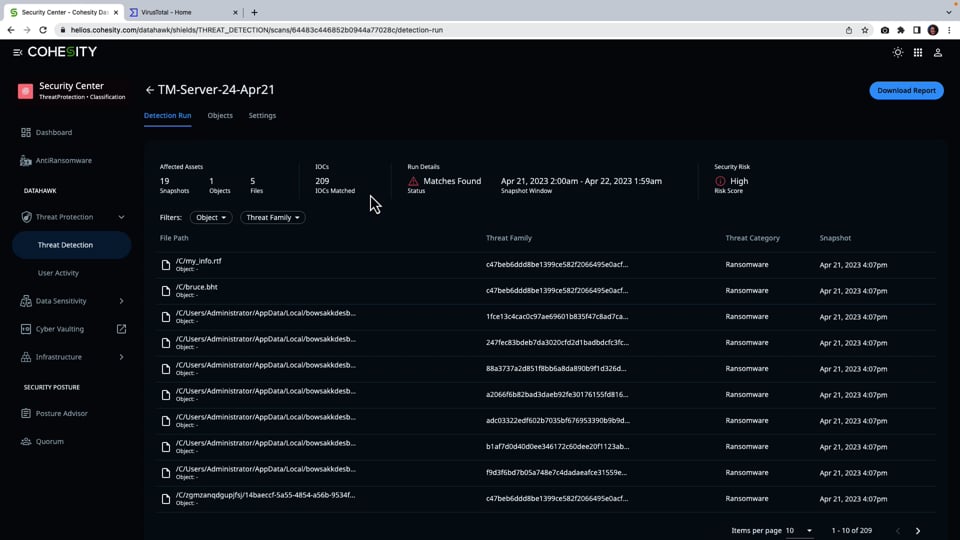Open Cyber Vaulting external link icon
Viewport: 960px width, 540px height.
[121, 329]
